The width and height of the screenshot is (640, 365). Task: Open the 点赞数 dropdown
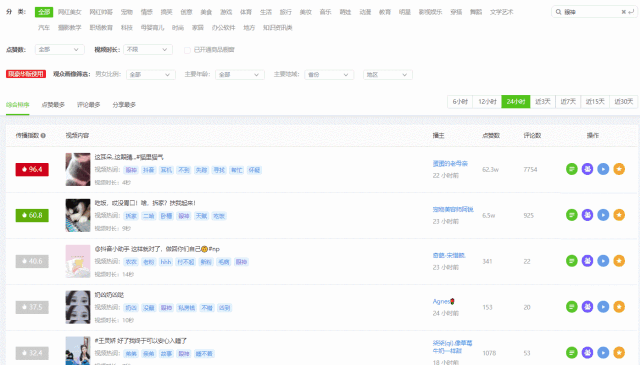pyautogui.click(x=60, y=49)
